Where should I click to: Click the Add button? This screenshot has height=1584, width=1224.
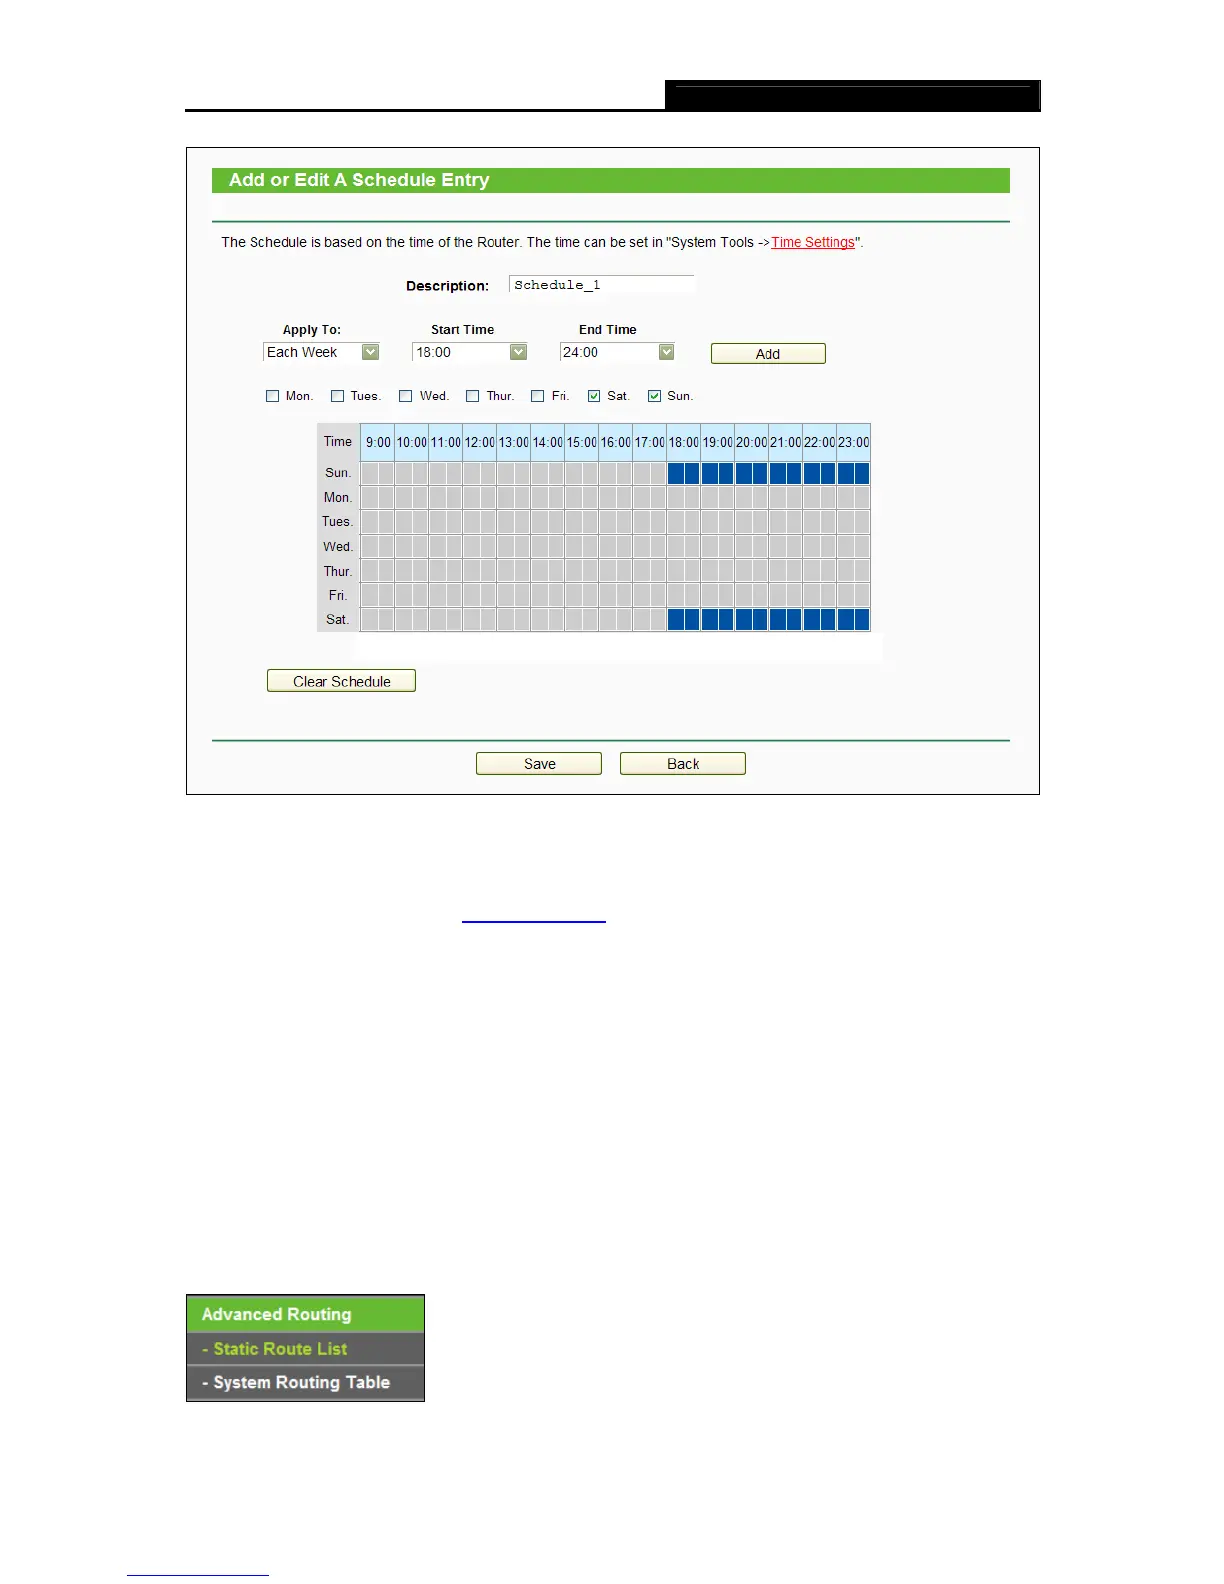point(768,354)
